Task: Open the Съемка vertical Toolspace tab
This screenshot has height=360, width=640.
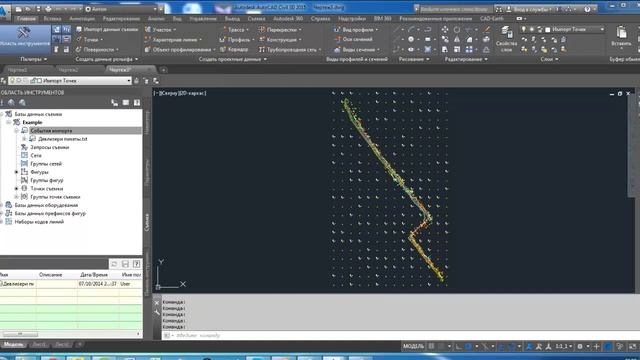Action: [x=147, y=222]
